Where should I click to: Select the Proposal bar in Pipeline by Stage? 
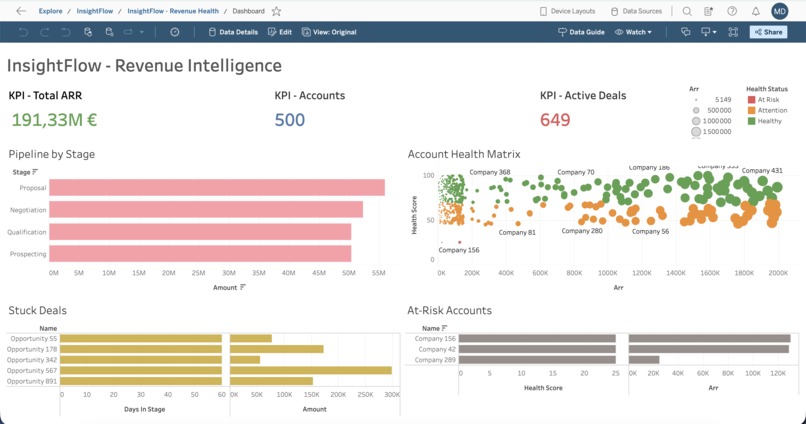click(x=217, y=188)
